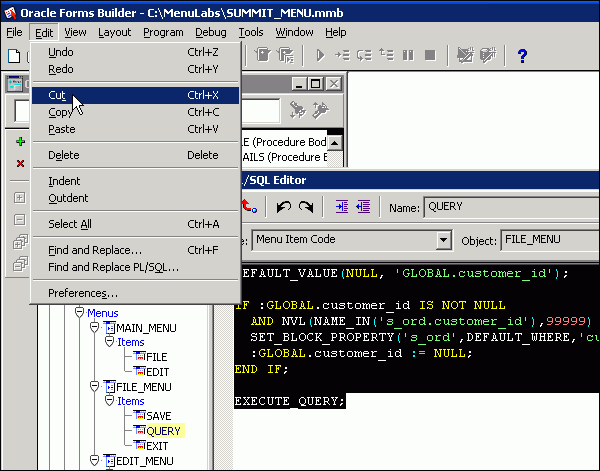Open the File menu
600x471 pixels.
[14, 33]
